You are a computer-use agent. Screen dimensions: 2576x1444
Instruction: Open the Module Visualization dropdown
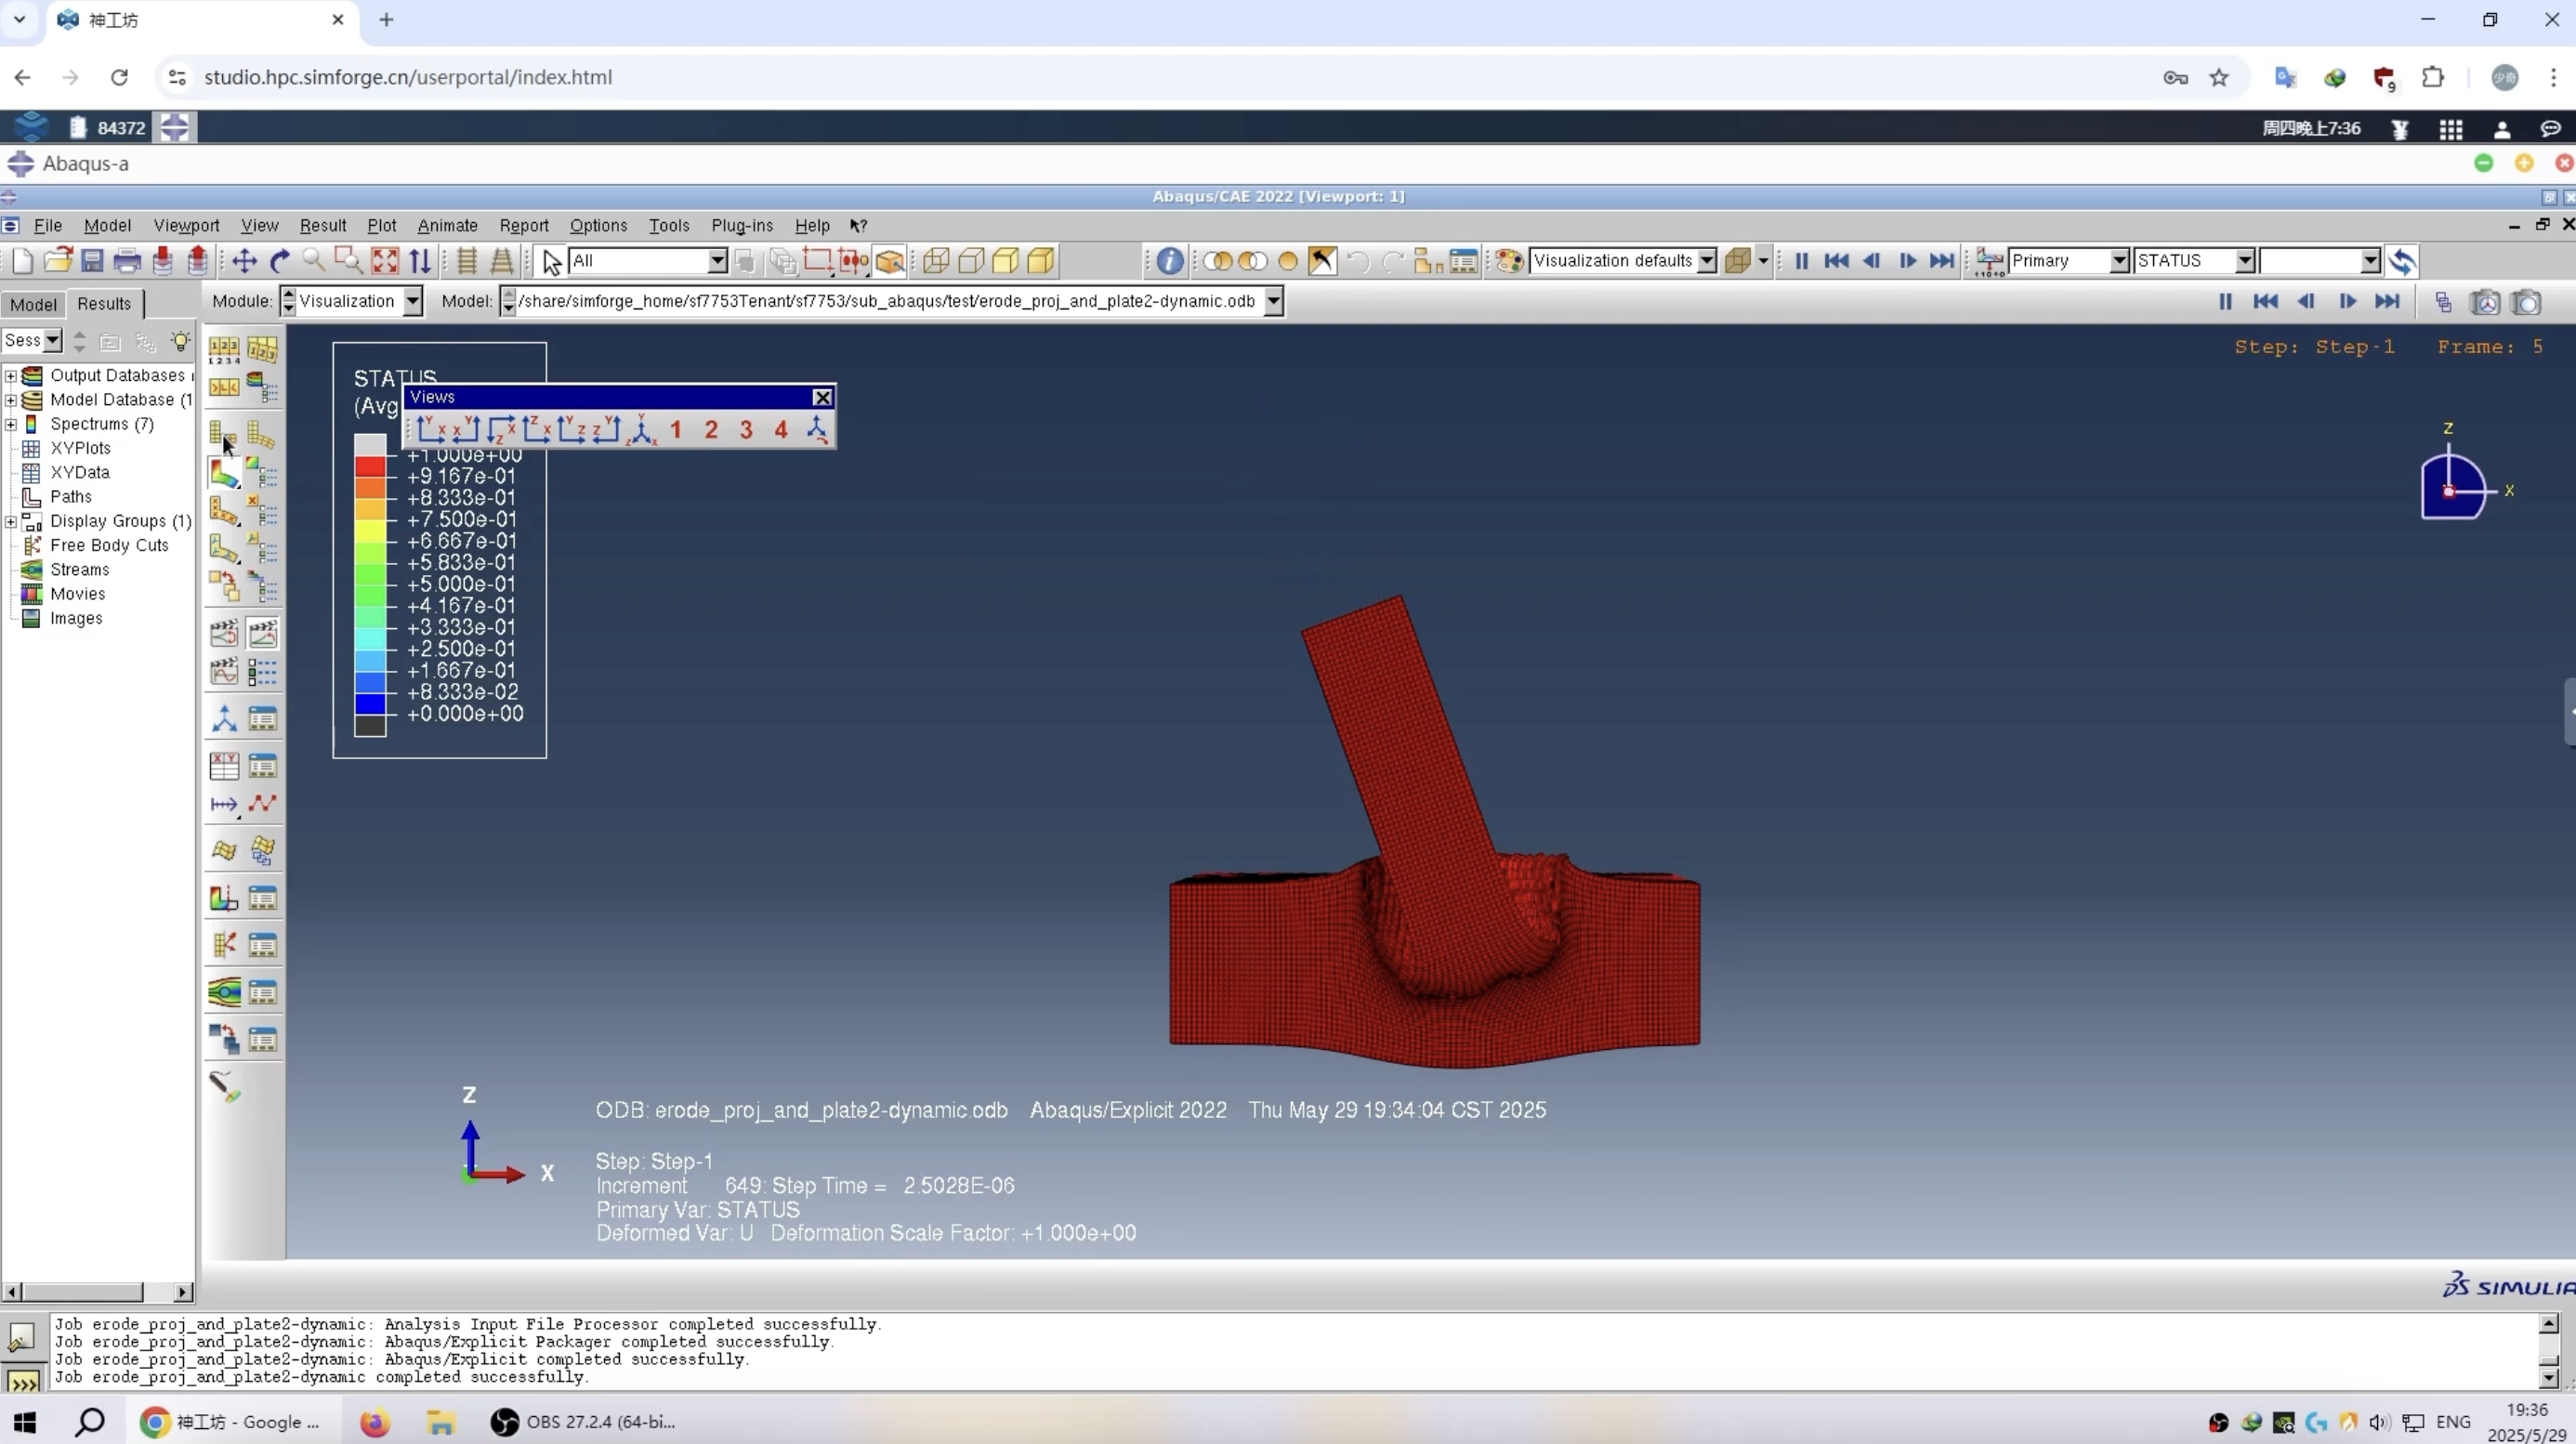pyautogui.click(x=412, y=301)
